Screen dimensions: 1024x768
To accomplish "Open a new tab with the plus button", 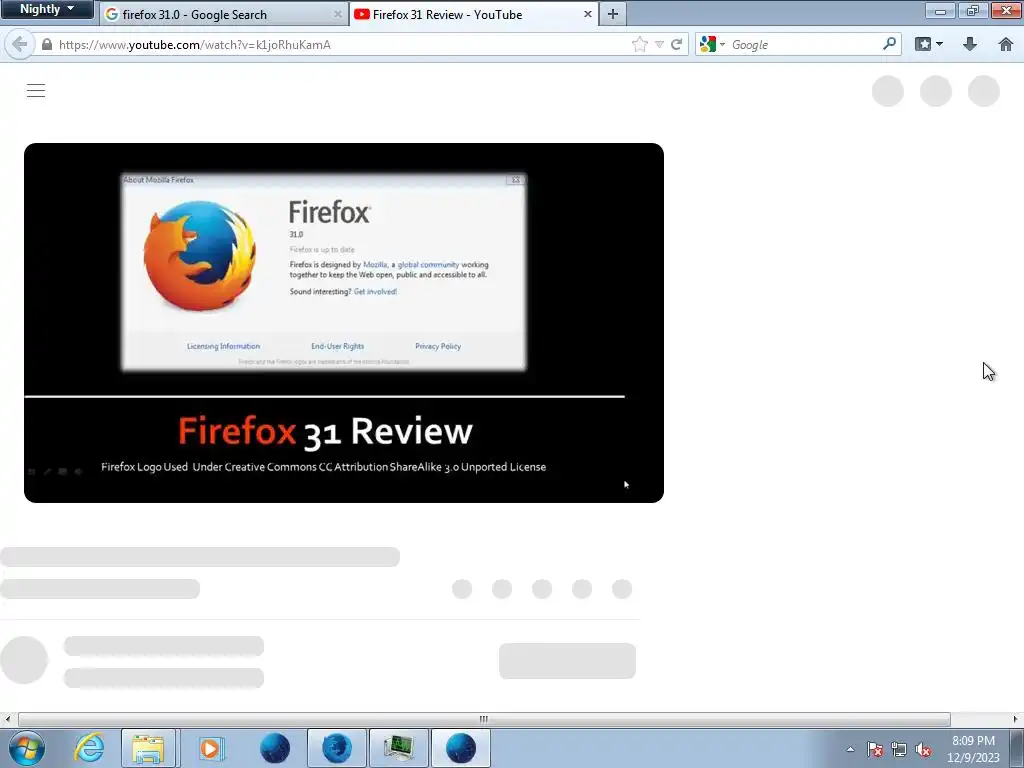I will tap(613, 14).
